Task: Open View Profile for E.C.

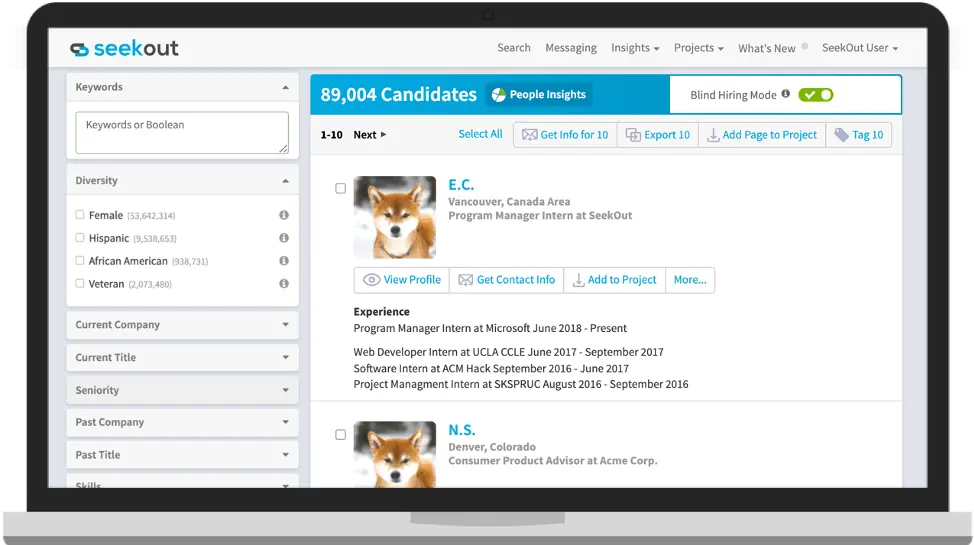Action: (402, 280)
